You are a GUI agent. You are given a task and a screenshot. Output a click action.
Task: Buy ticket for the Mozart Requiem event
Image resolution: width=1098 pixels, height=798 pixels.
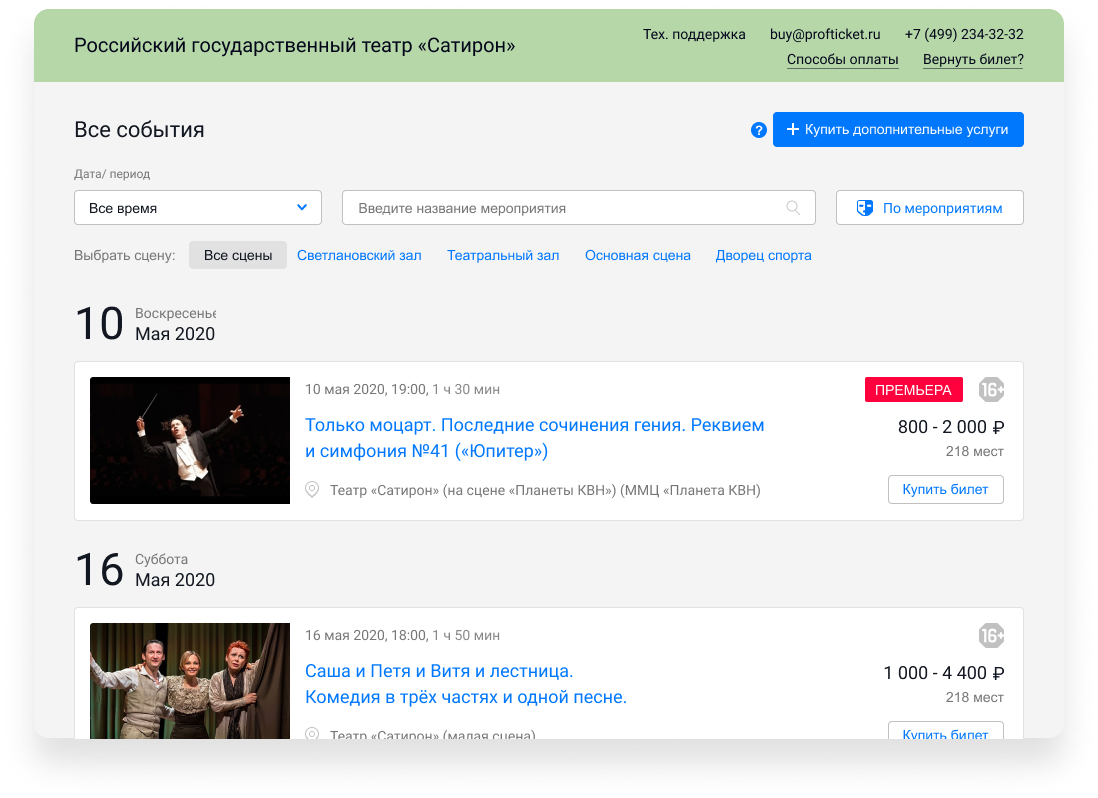click(945, 489)
